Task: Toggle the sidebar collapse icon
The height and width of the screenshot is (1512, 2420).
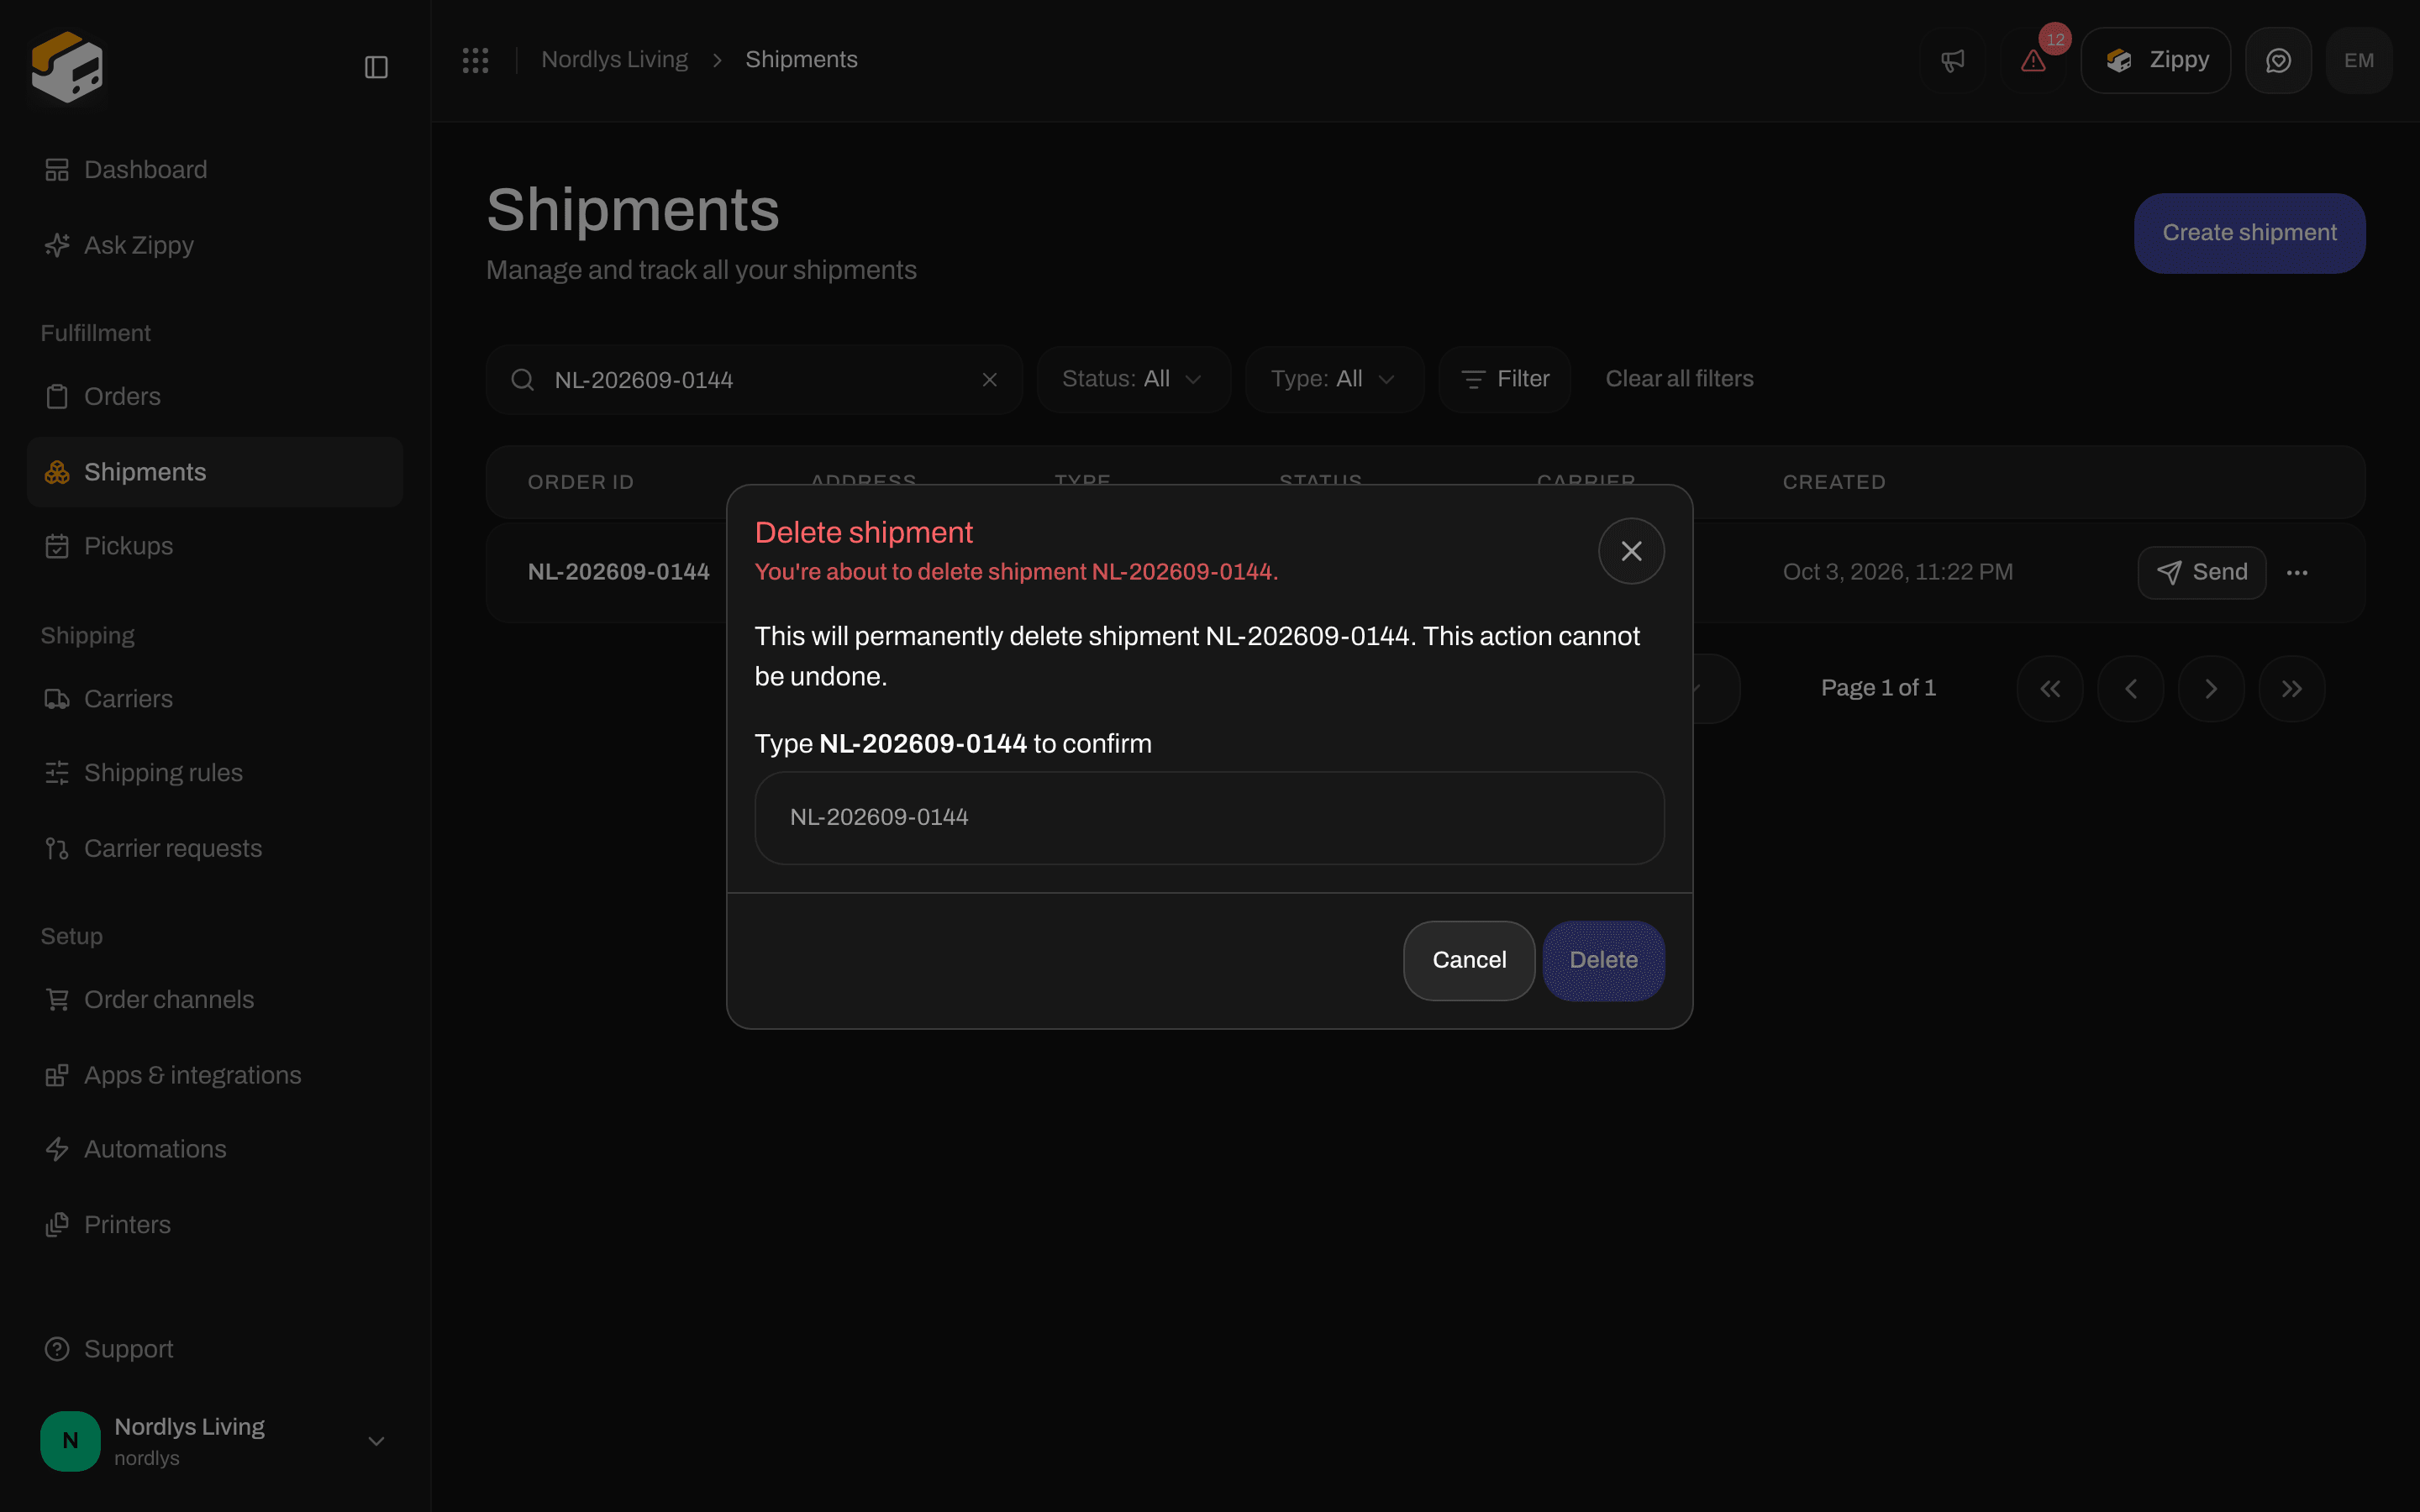Action: click(376, 67)
